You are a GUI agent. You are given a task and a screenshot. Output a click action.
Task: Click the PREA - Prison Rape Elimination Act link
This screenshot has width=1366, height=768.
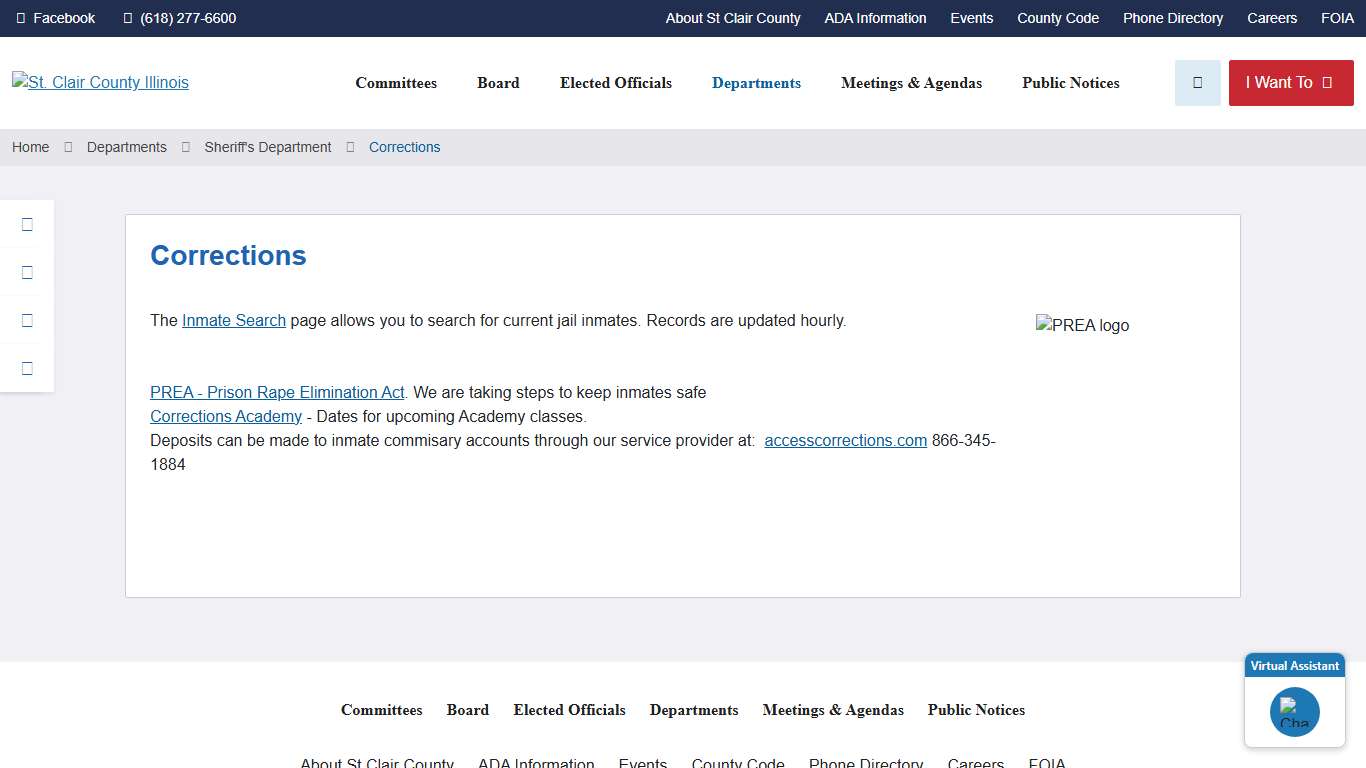277,393
